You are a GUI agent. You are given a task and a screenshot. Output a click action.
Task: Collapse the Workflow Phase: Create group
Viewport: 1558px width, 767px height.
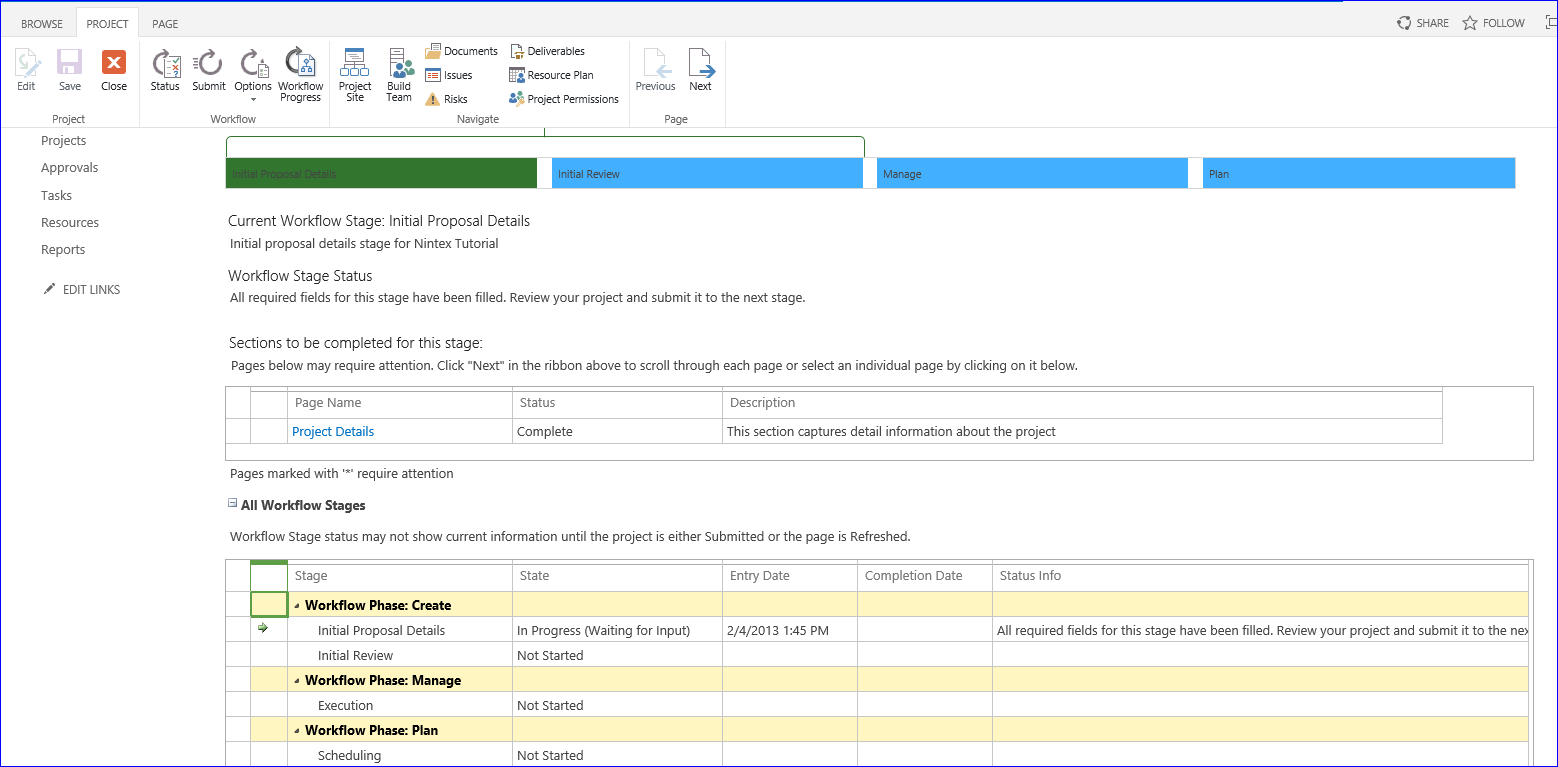(297, 605)
